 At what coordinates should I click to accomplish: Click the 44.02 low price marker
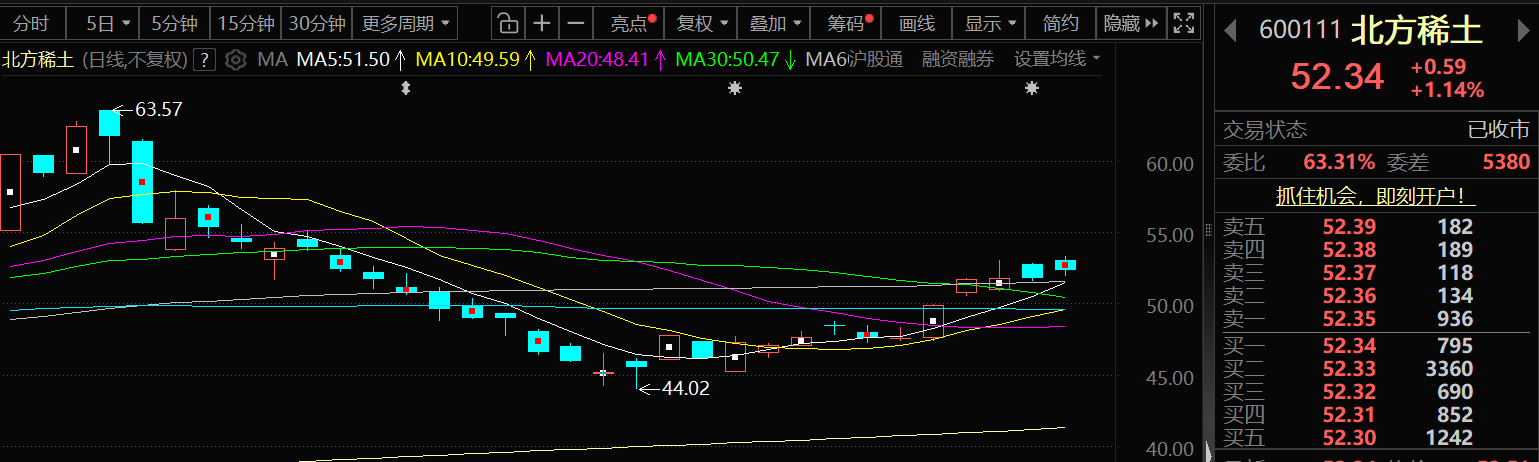(x=685, y=389)
